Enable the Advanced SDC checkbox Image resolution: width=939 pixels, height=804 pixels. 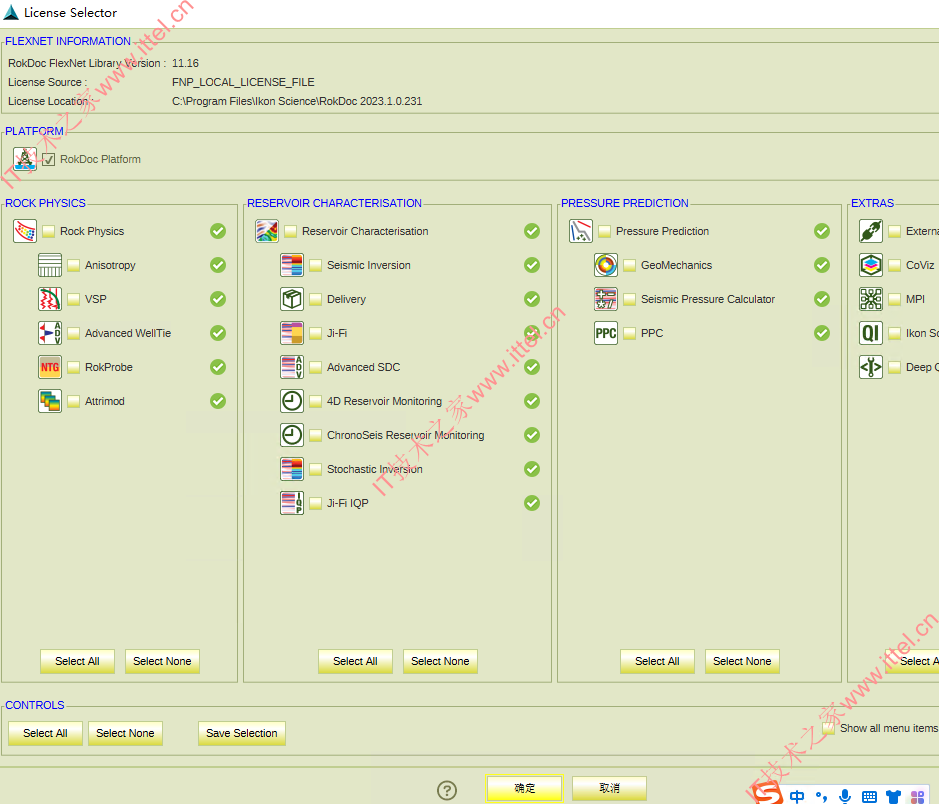(x=316, y=368)
